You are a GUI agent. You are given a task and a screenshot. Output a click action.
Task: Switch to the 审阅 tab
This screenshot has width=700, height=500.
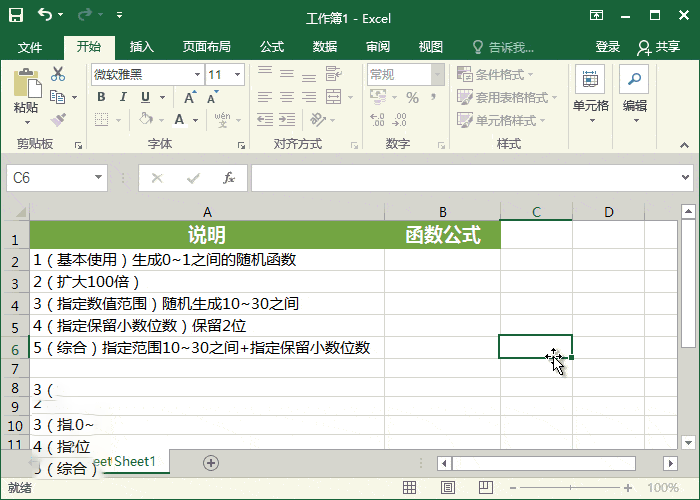(x=378, y=47)
